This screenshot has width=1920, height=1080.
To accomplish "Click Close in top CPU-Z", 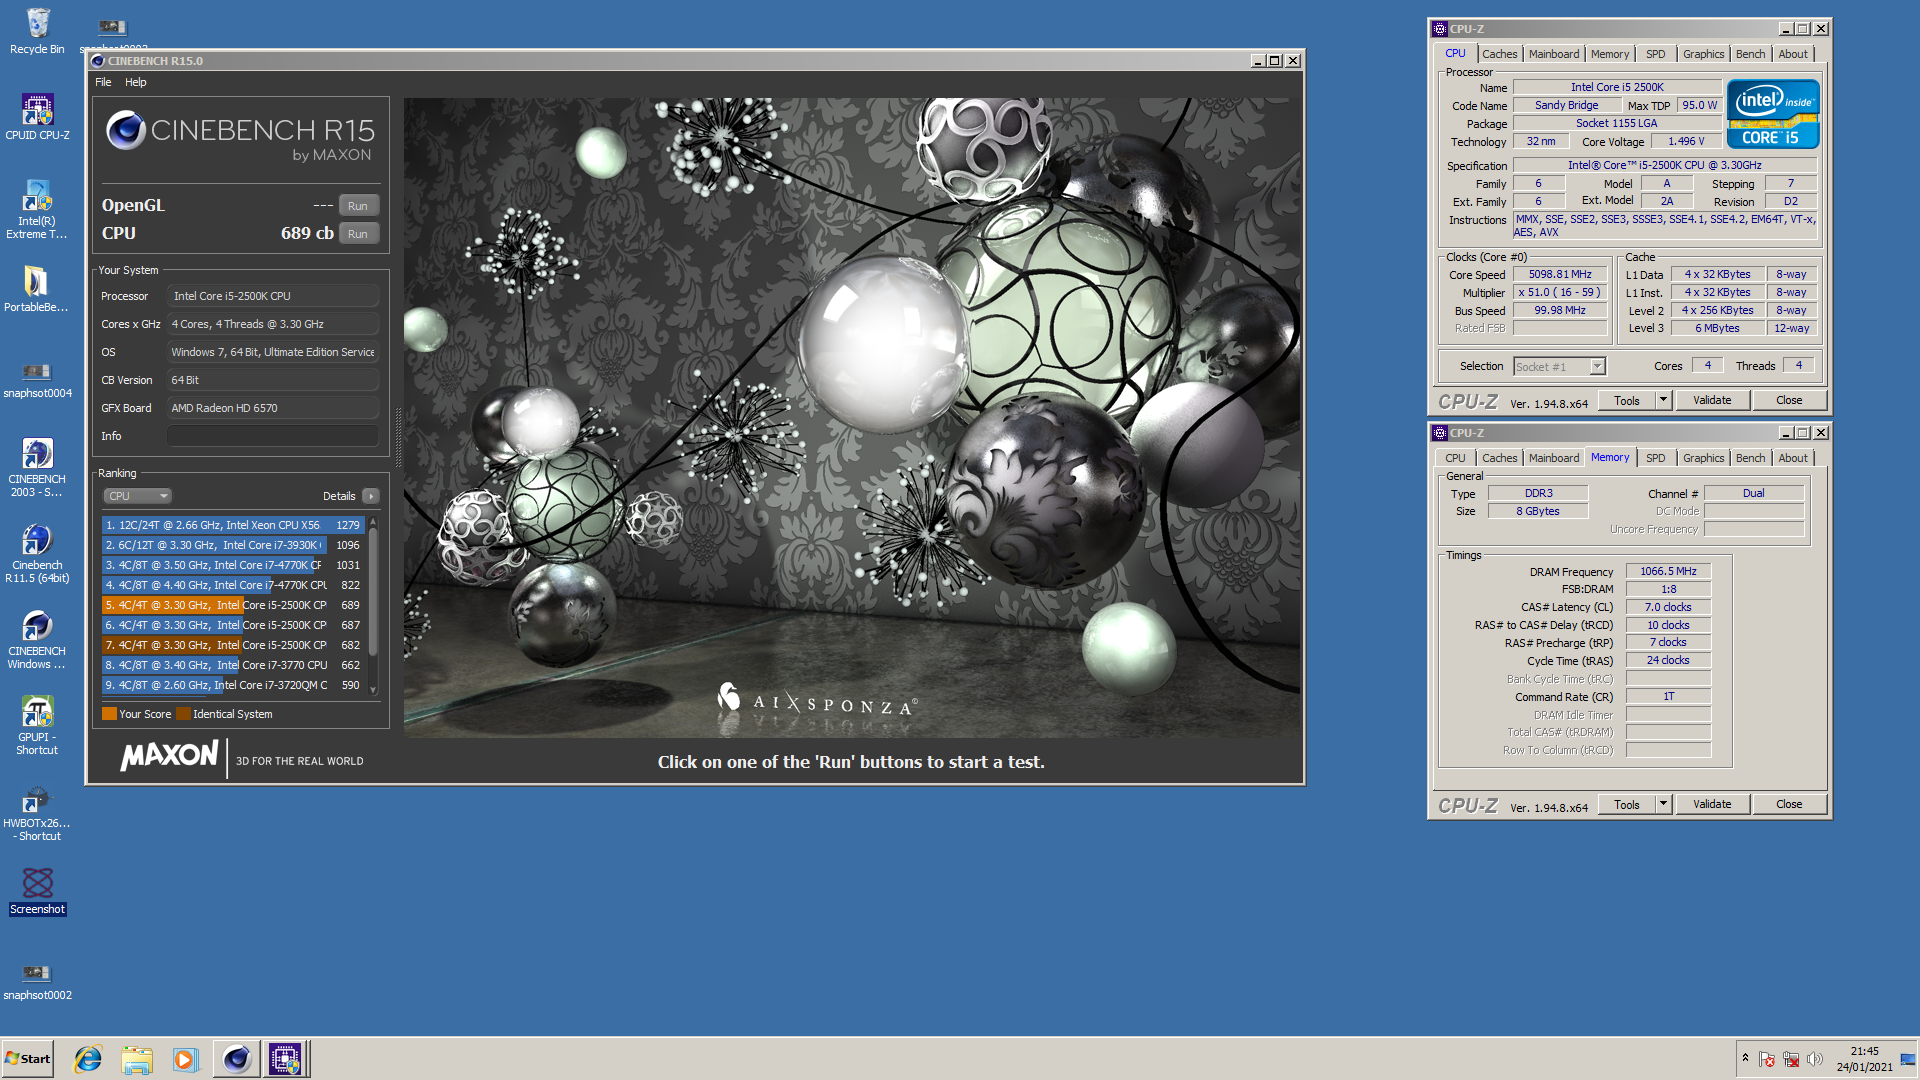I will coord(1789,401).
